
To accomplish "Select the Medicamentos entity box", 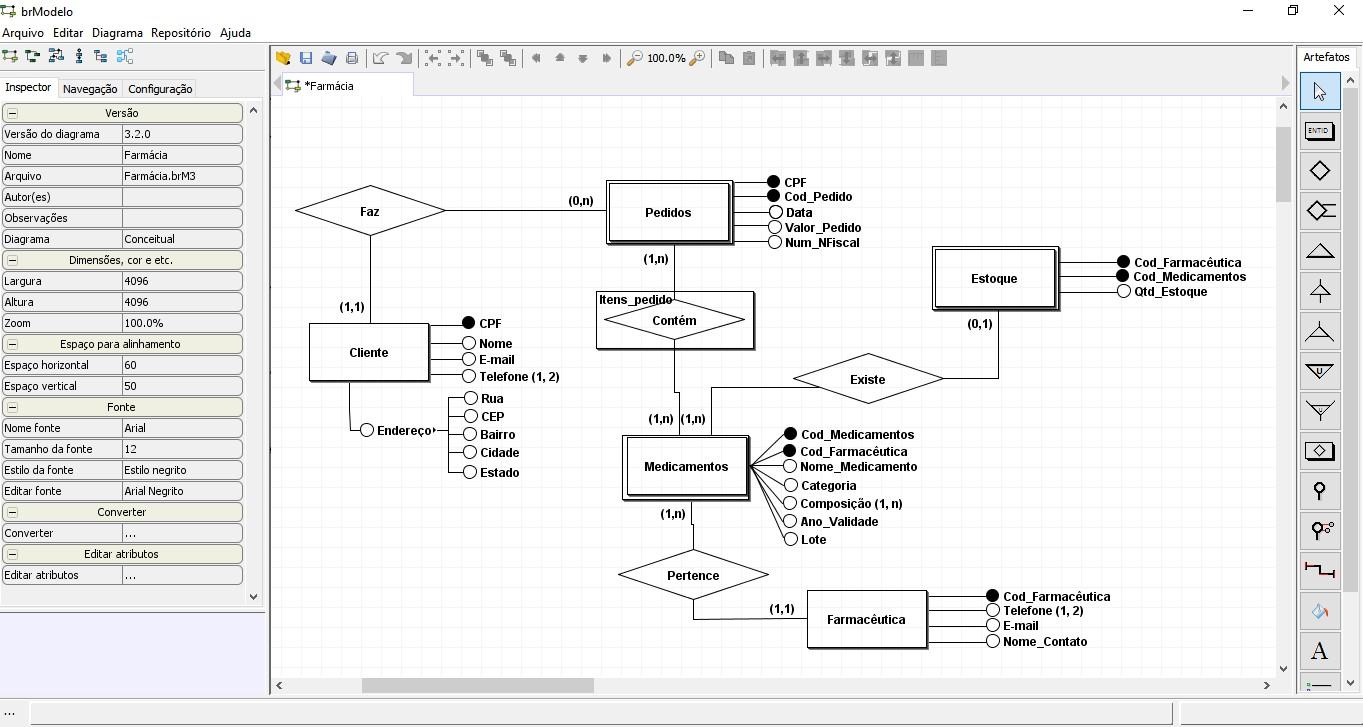I will pos(686,467).
